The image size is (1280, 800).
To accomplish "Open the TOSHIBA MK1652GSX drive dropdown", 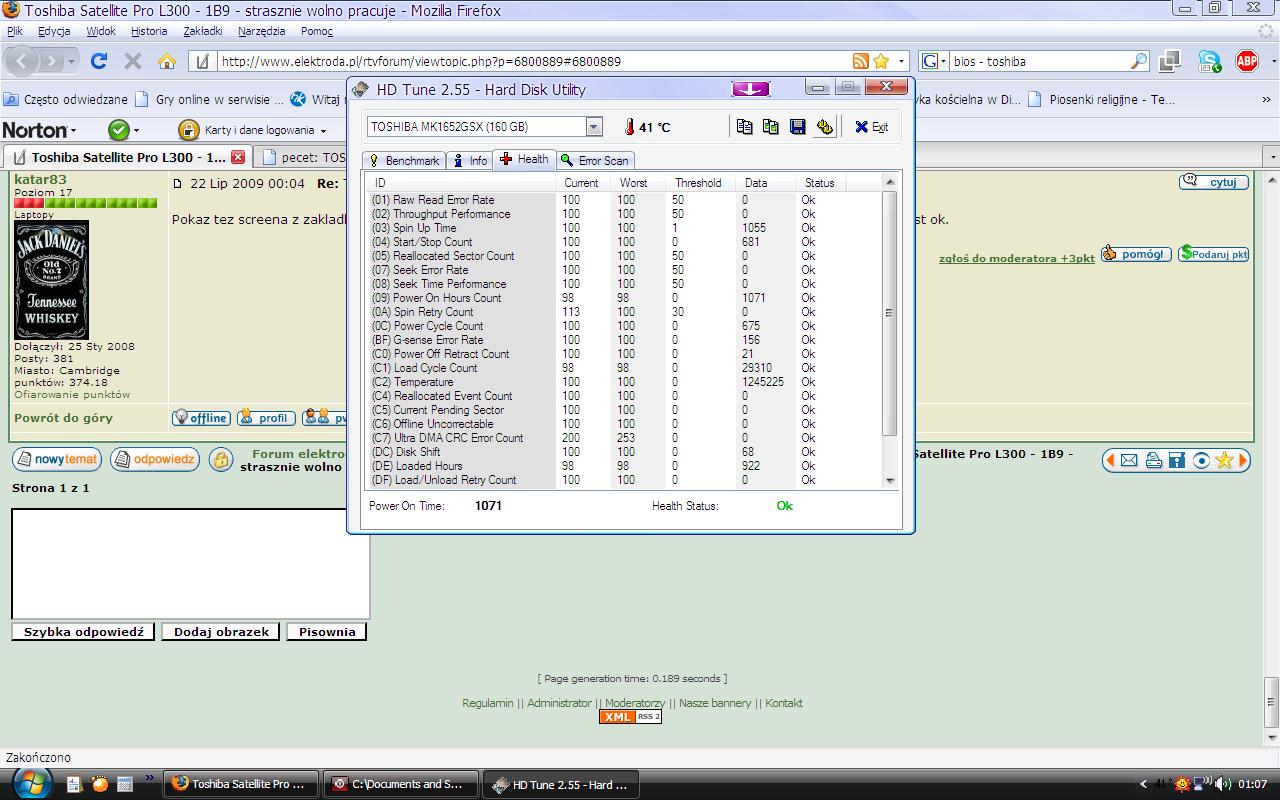I will point(594,127).
